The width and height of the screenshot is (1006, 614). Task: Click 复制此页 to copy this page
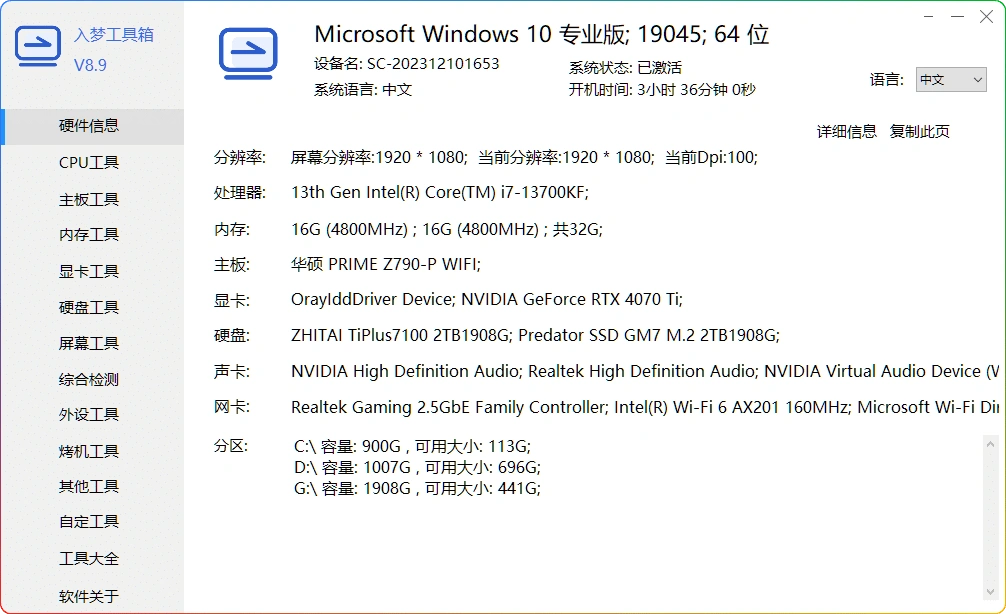[x=918, y=131]
